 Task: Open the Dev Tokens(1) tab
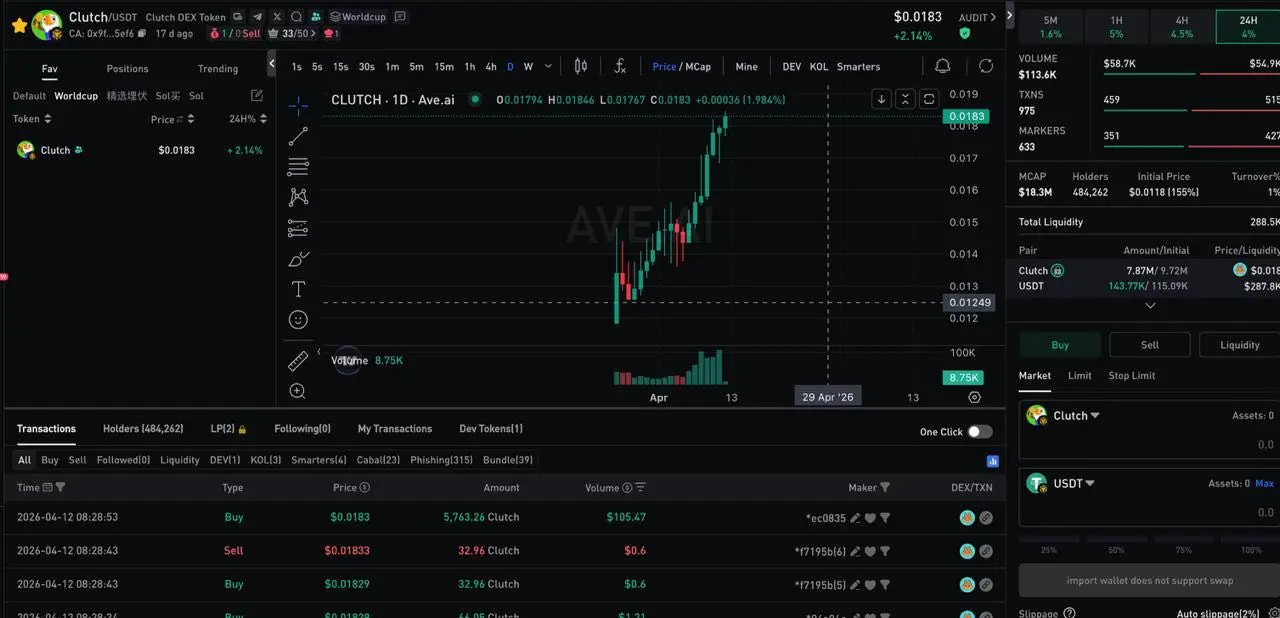[491, 429]
